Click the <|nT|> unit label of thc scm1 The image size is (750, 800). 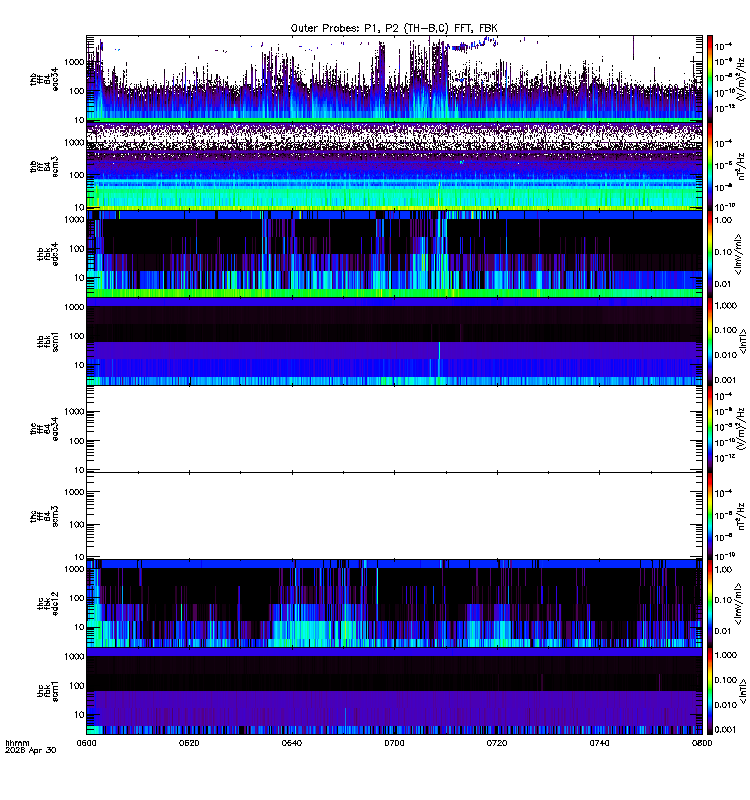click(743, 691)
